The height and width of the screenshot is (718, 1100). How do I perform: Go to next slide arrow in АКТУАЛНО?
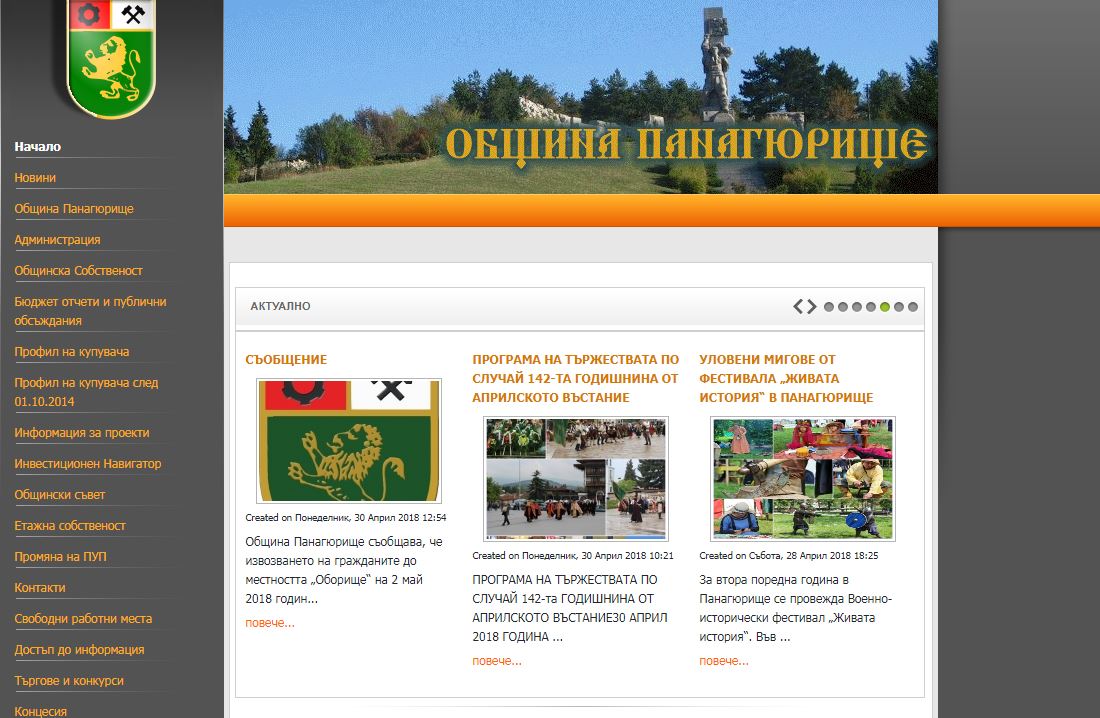(x=812, y=307)
